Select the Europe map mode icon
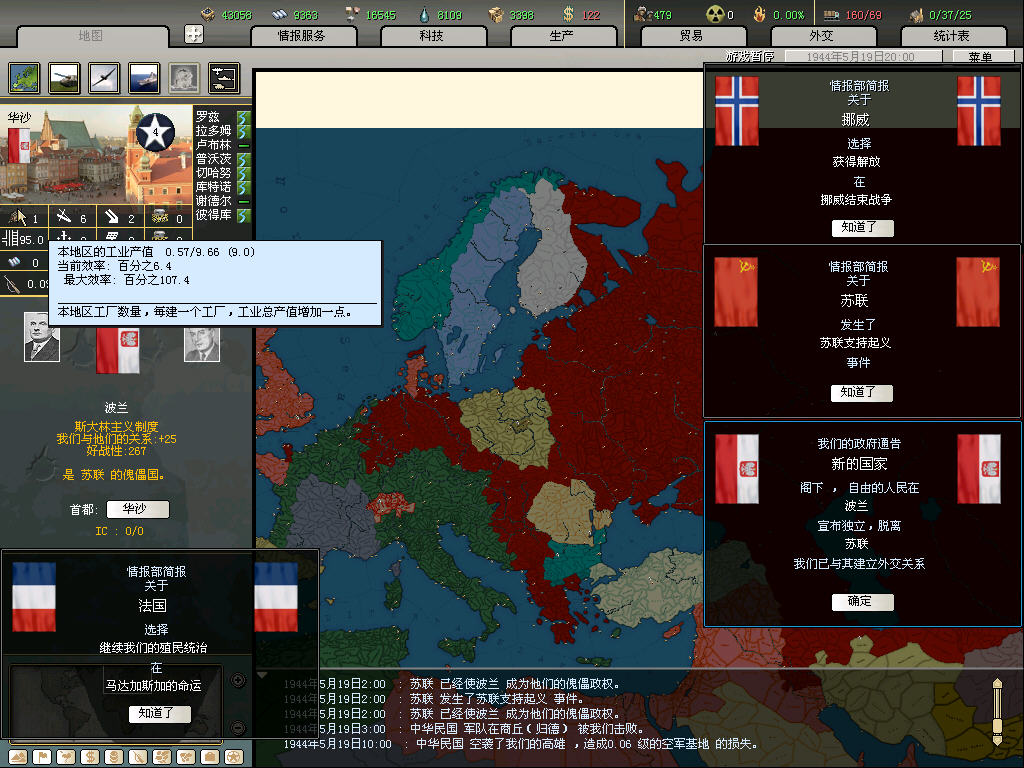 click(24, 78)
